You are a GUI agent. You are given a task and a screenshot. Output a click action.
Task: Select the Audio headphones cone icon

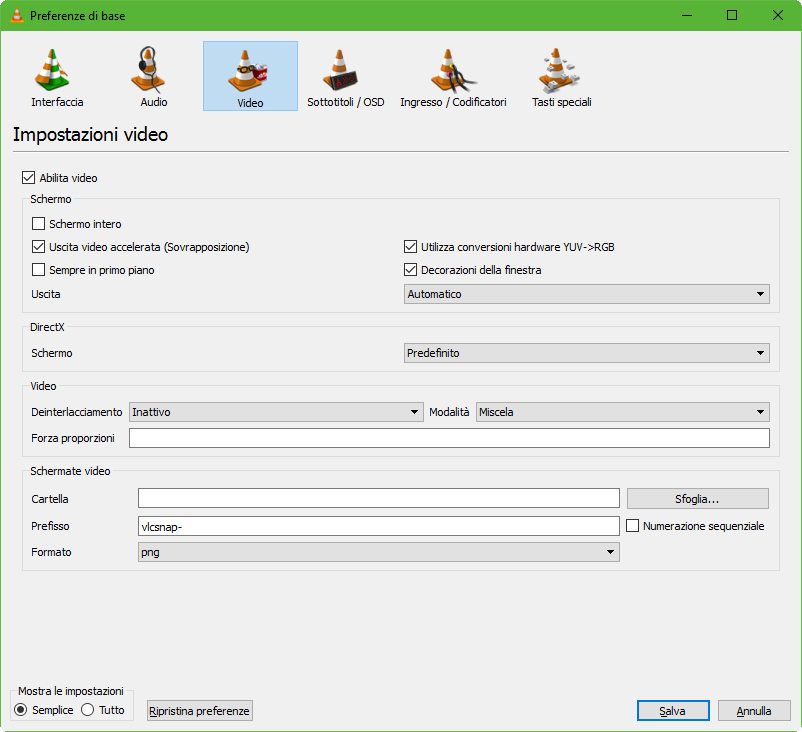point(154,71)
